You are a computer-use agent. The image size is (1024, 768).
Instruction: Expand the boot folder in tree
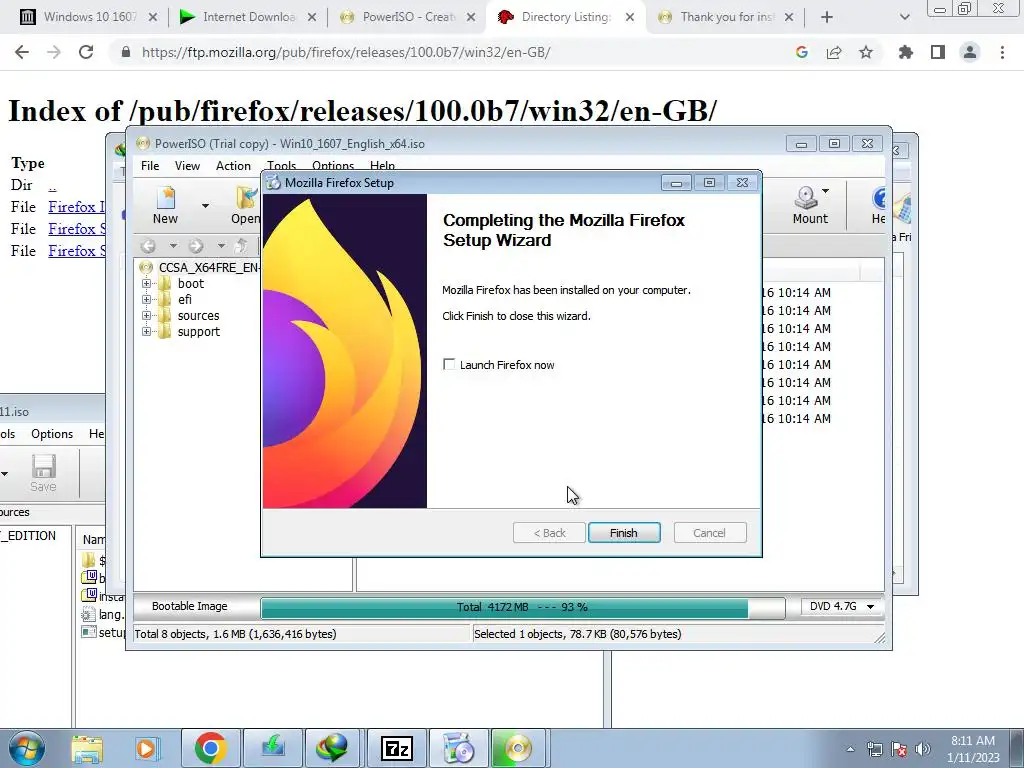point(146,283)
